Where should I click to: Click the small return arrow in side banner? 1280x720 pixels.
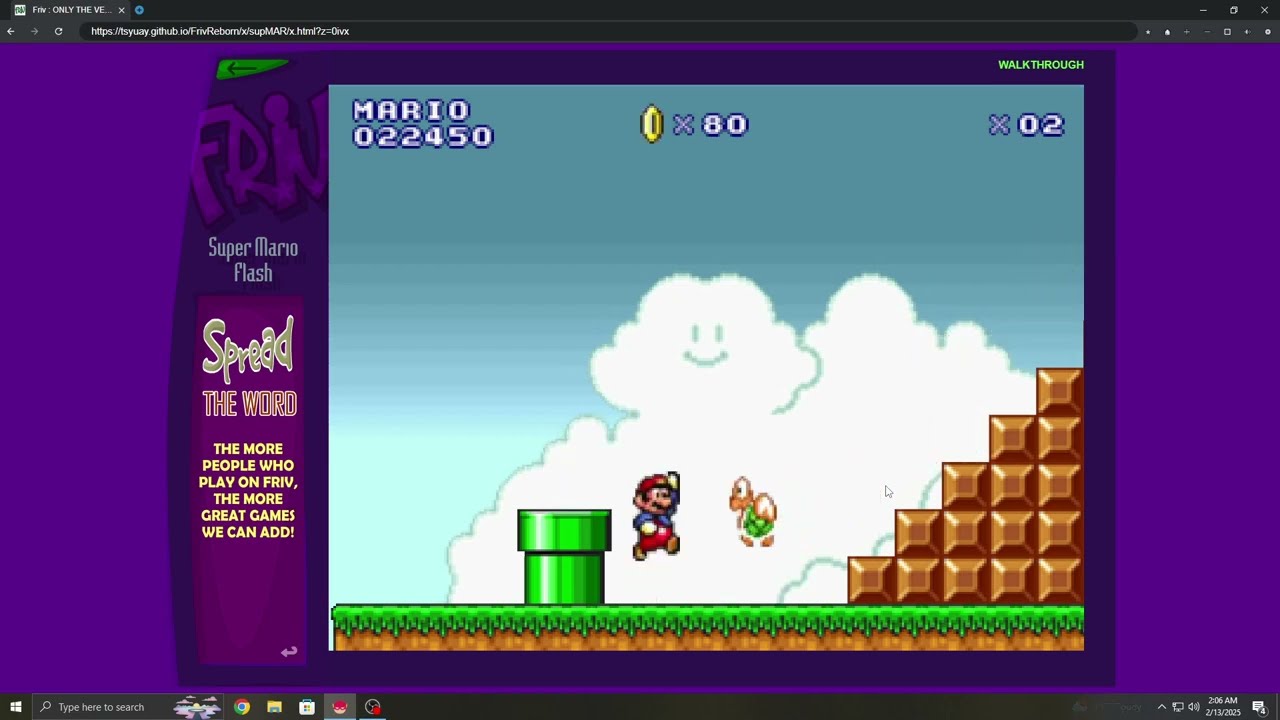click(289, 652)
